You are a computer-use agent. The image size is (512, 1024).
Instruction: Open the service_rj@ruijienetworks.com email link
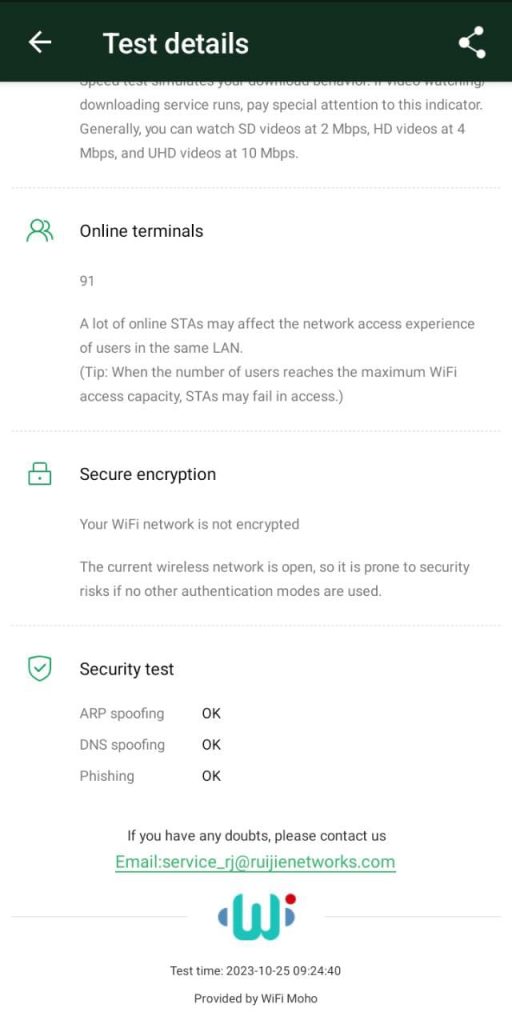[x=255, y=862]
